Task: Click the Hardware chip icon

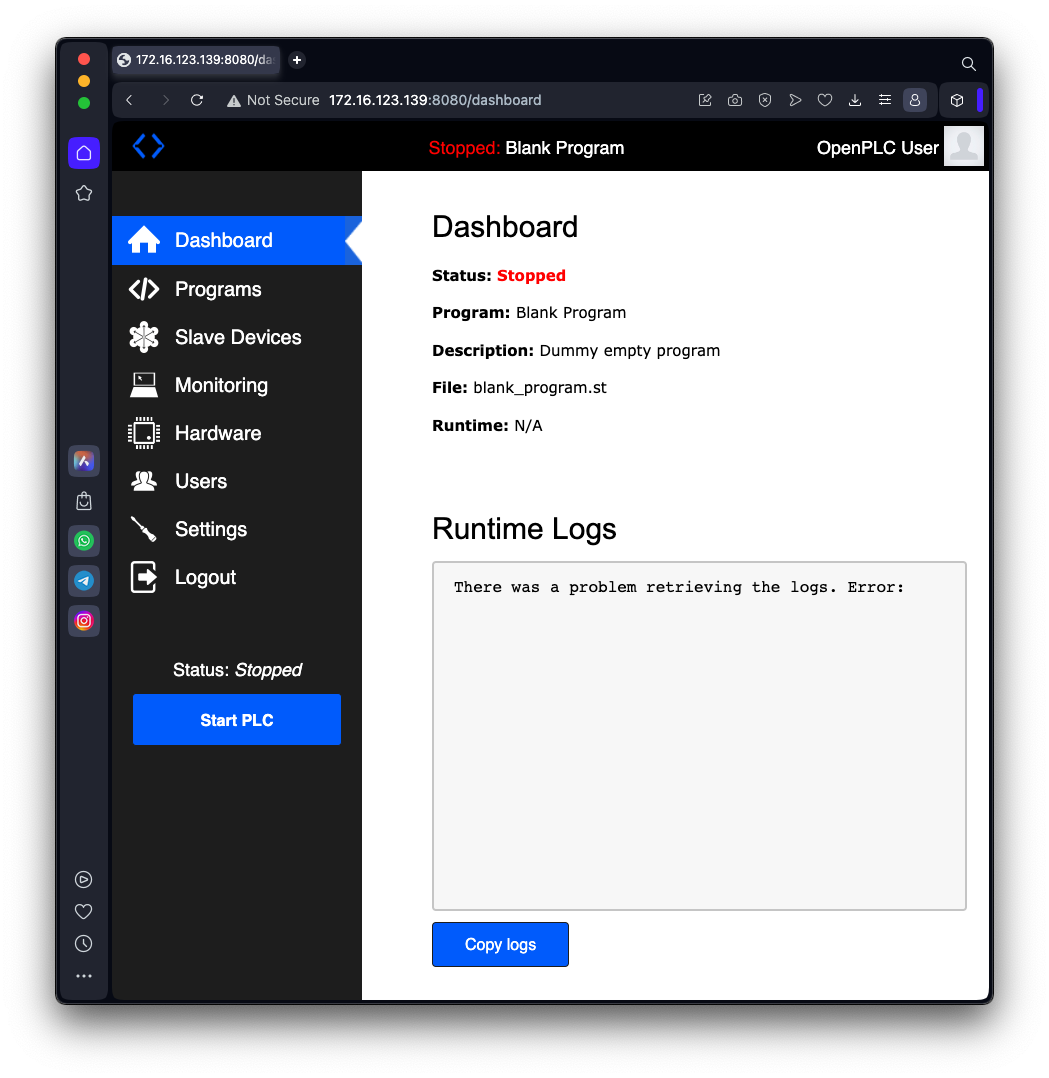Action: (144, 433)
